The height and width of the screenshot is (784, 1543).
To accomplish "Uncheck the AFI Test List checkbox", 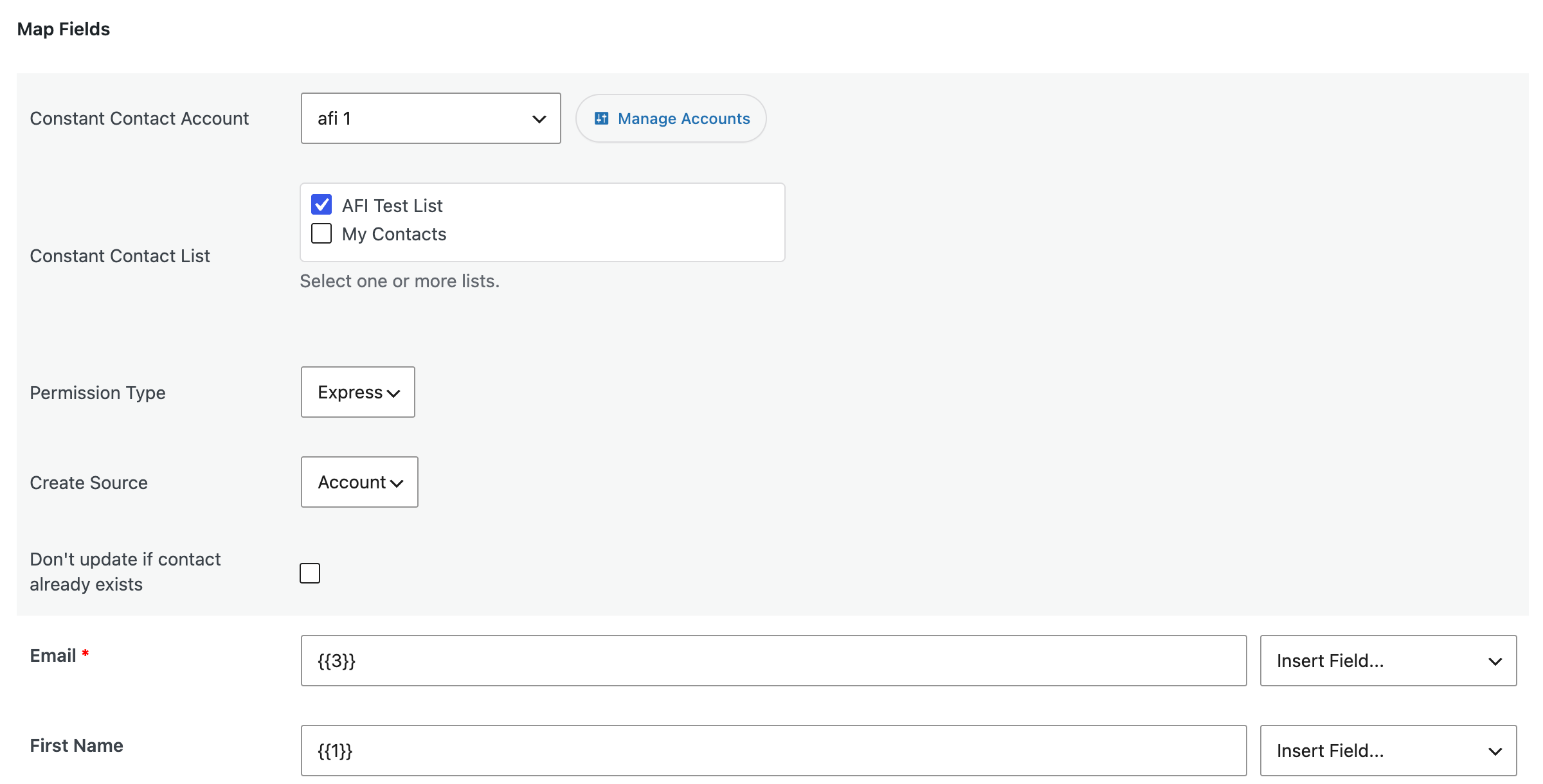I will [321, 205].
